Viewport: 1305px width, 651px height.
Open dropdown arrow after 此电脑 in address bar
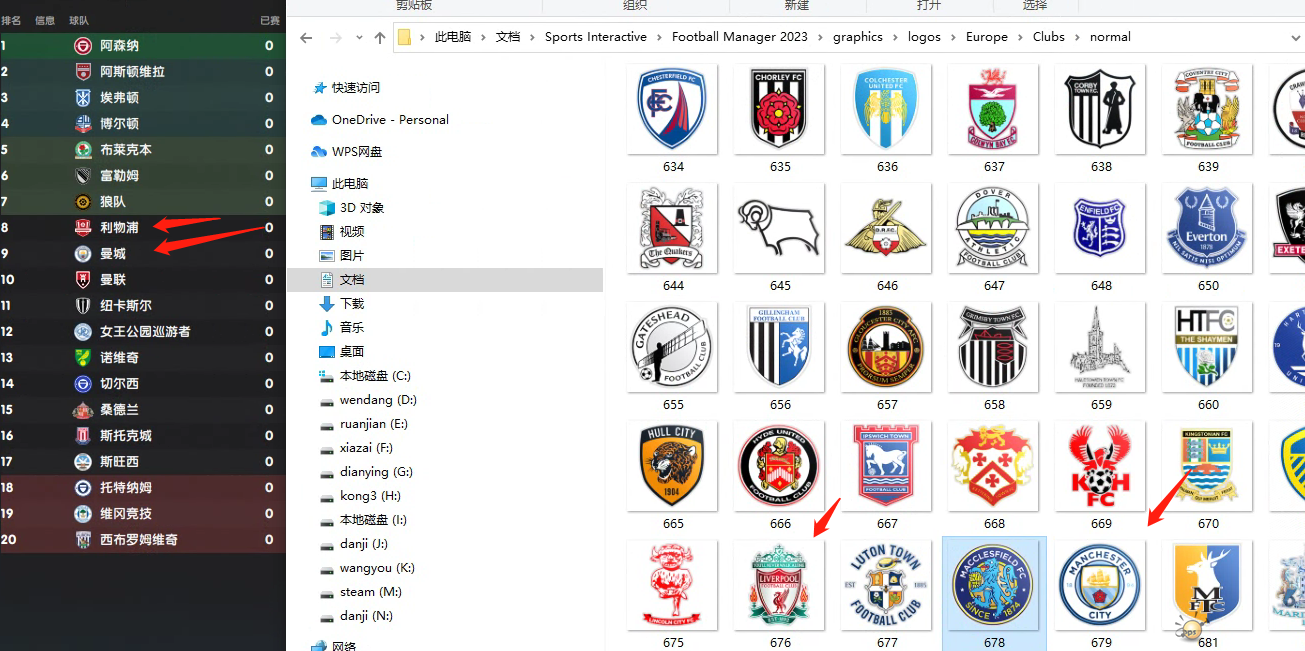click(484, 37)
